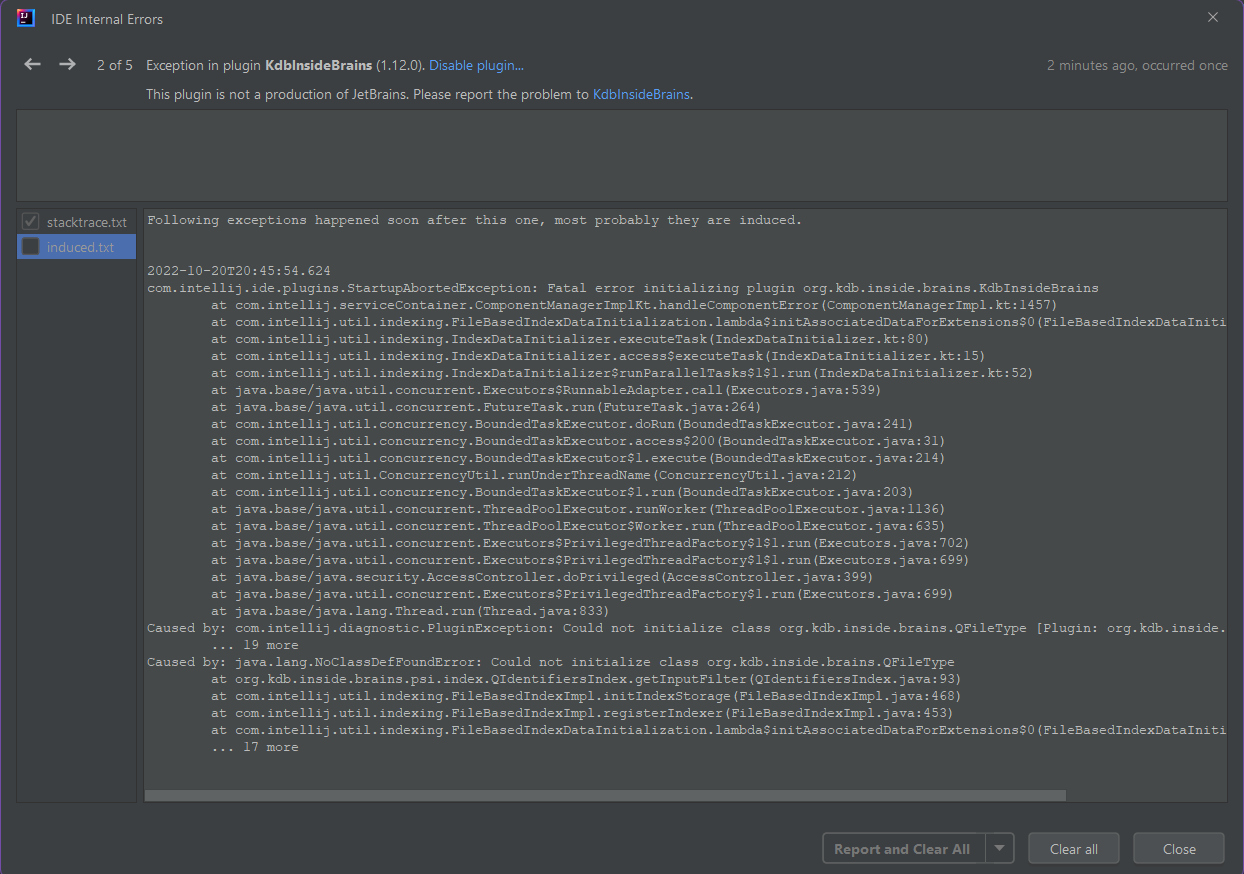Click the AccessController.doPrivileged trace line
Screen dimensions: 1244x874
[542, 577]
